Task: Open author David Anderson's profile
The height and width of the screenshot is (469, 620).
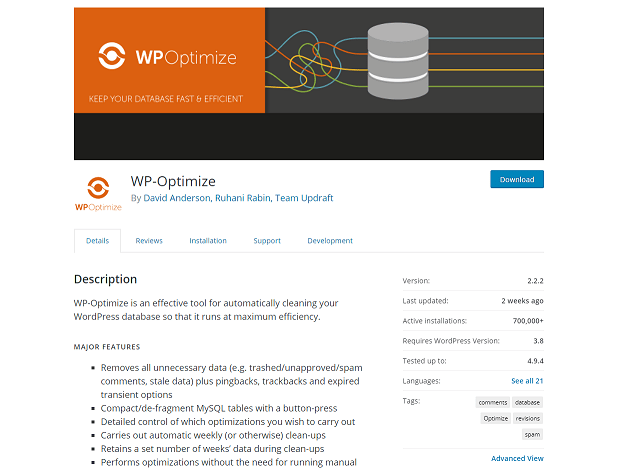Action: pos(178,198)
